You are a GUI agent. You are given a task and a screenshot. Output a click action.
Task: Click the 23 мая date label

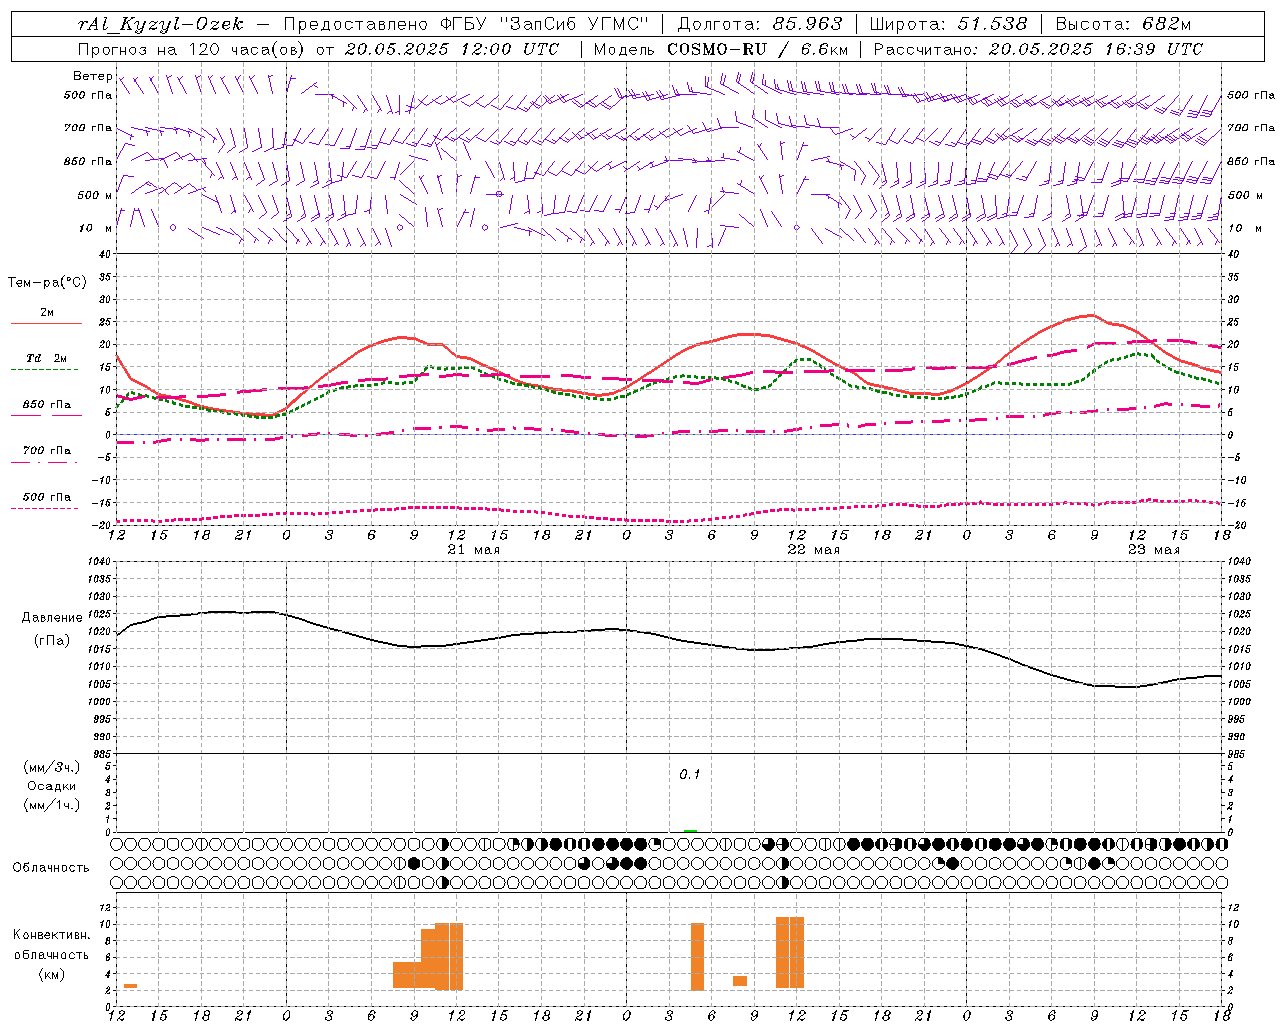(x=1153, y=550)
